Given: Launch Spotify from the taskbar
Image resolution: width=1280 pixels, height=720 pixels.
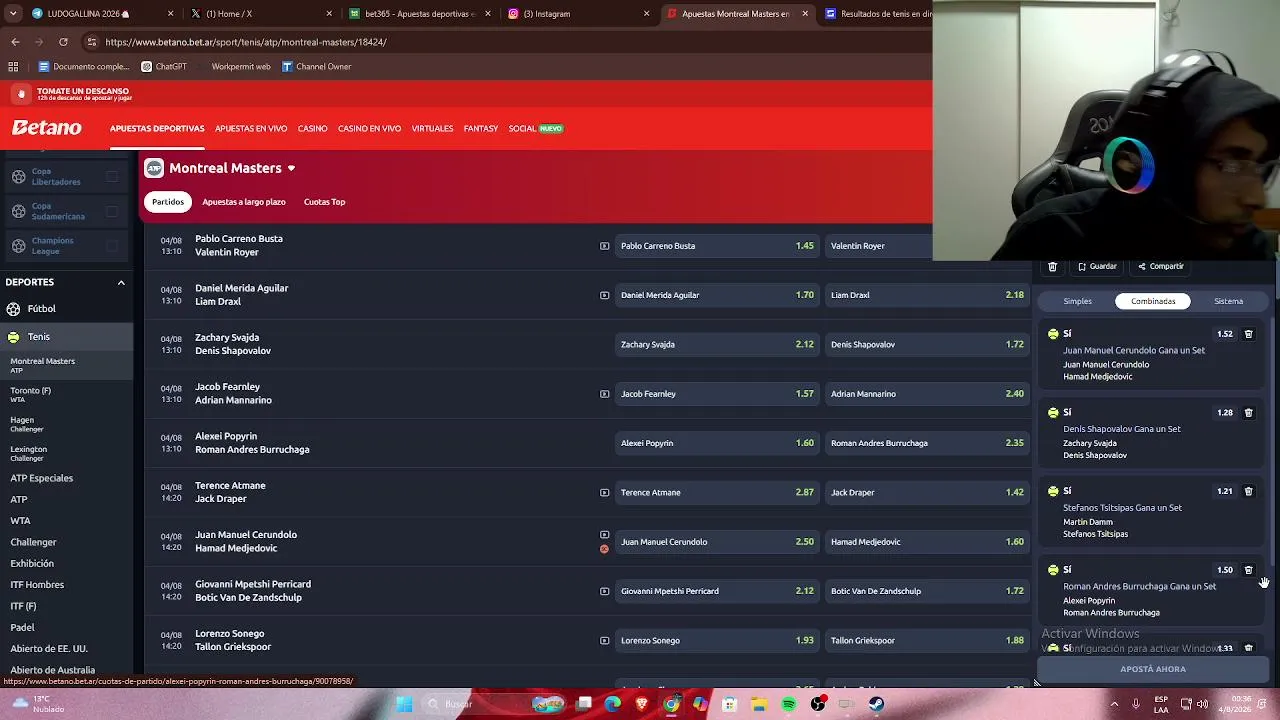Looking at the screenshot, I should [789, 704].
